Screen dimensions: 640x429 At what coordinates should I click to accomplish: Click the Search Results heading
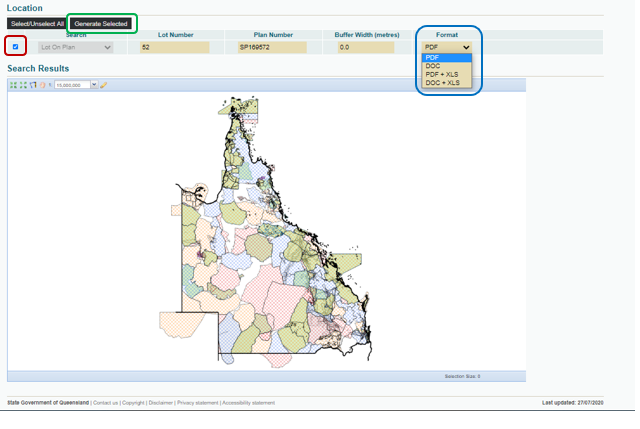tap(38, 69)
